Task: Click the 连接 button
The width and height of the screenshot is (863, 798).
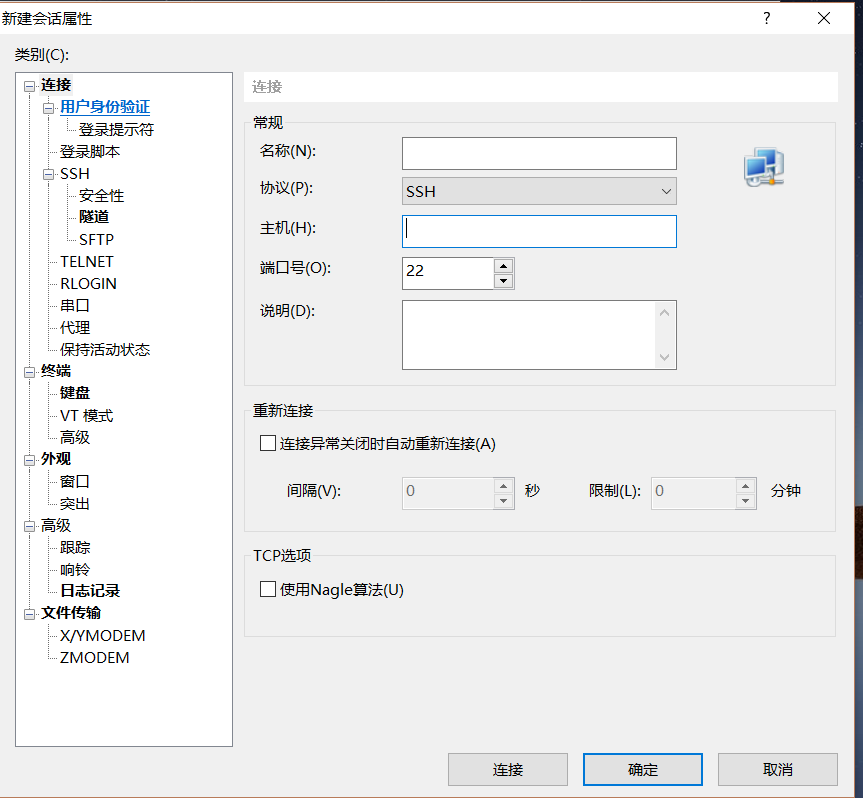Action: [x=507, y=769]
